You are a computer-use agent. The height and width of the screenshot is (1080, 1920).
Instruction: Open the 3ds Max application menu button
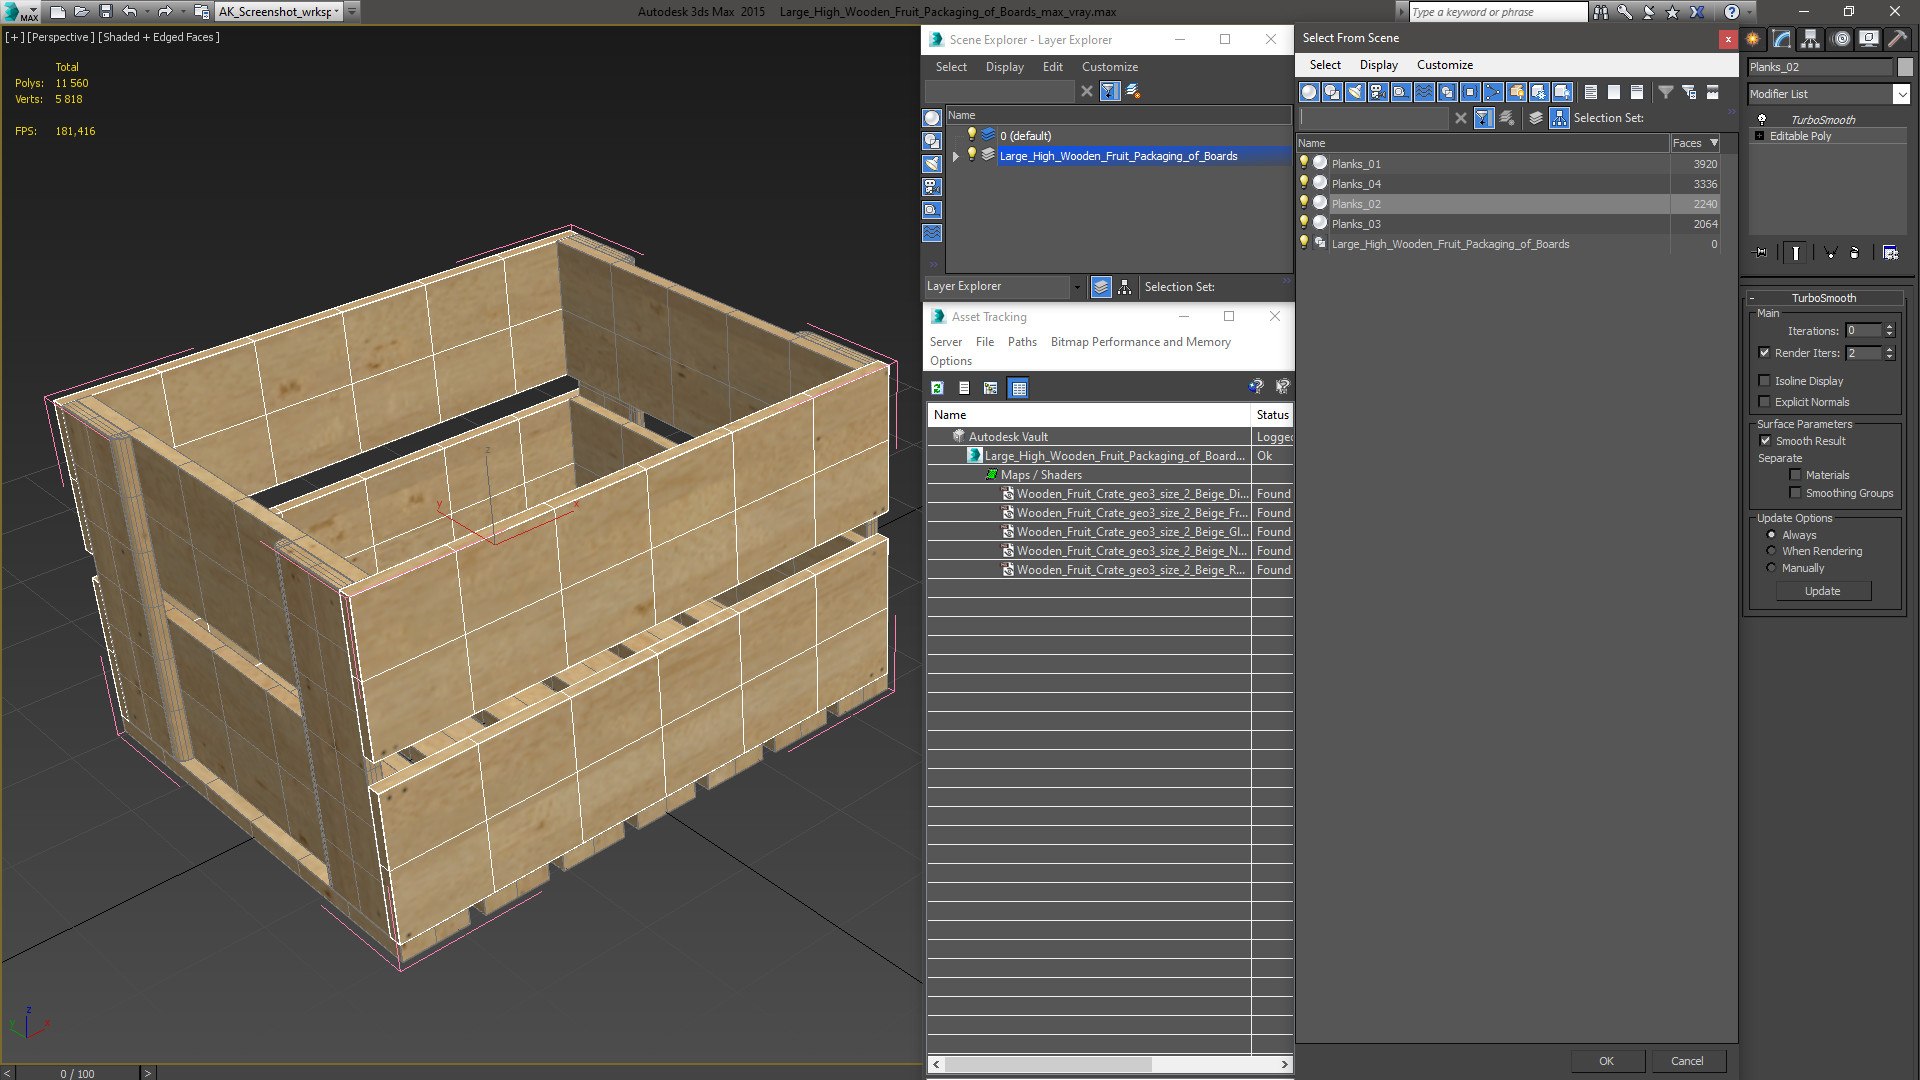20,12
